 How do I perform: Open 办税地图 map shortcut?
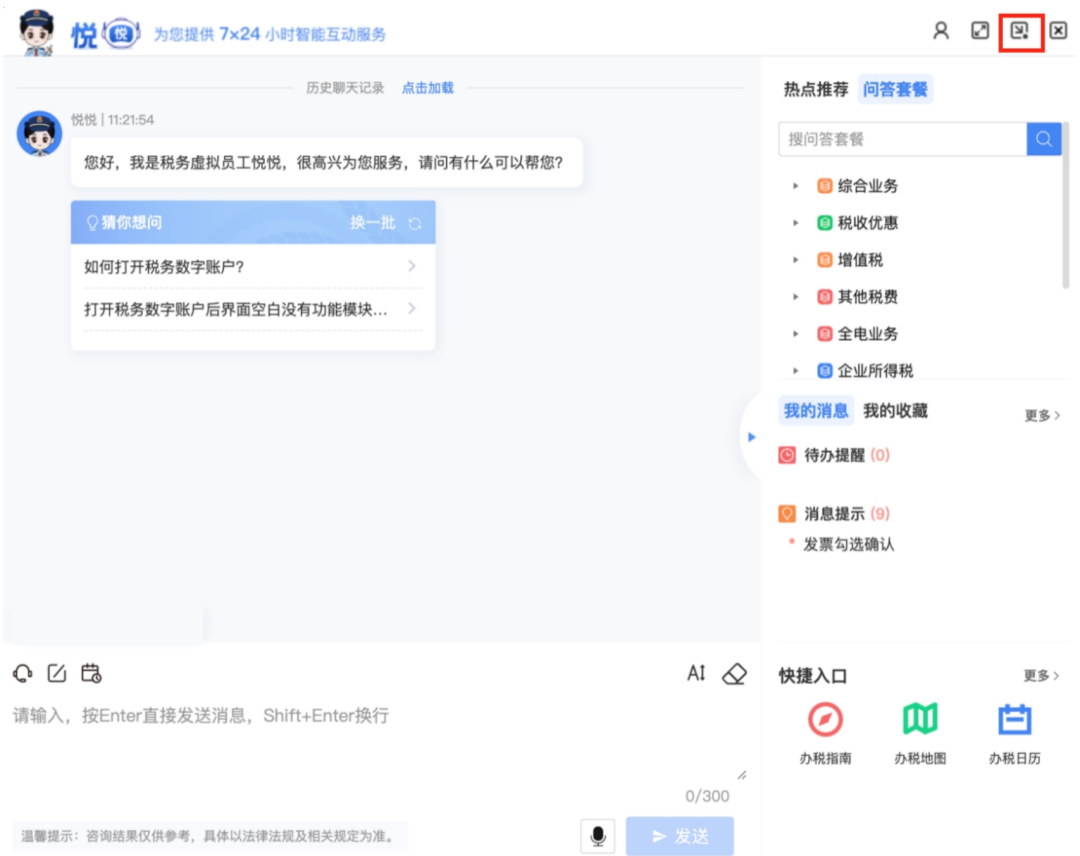tap(920, 720)
